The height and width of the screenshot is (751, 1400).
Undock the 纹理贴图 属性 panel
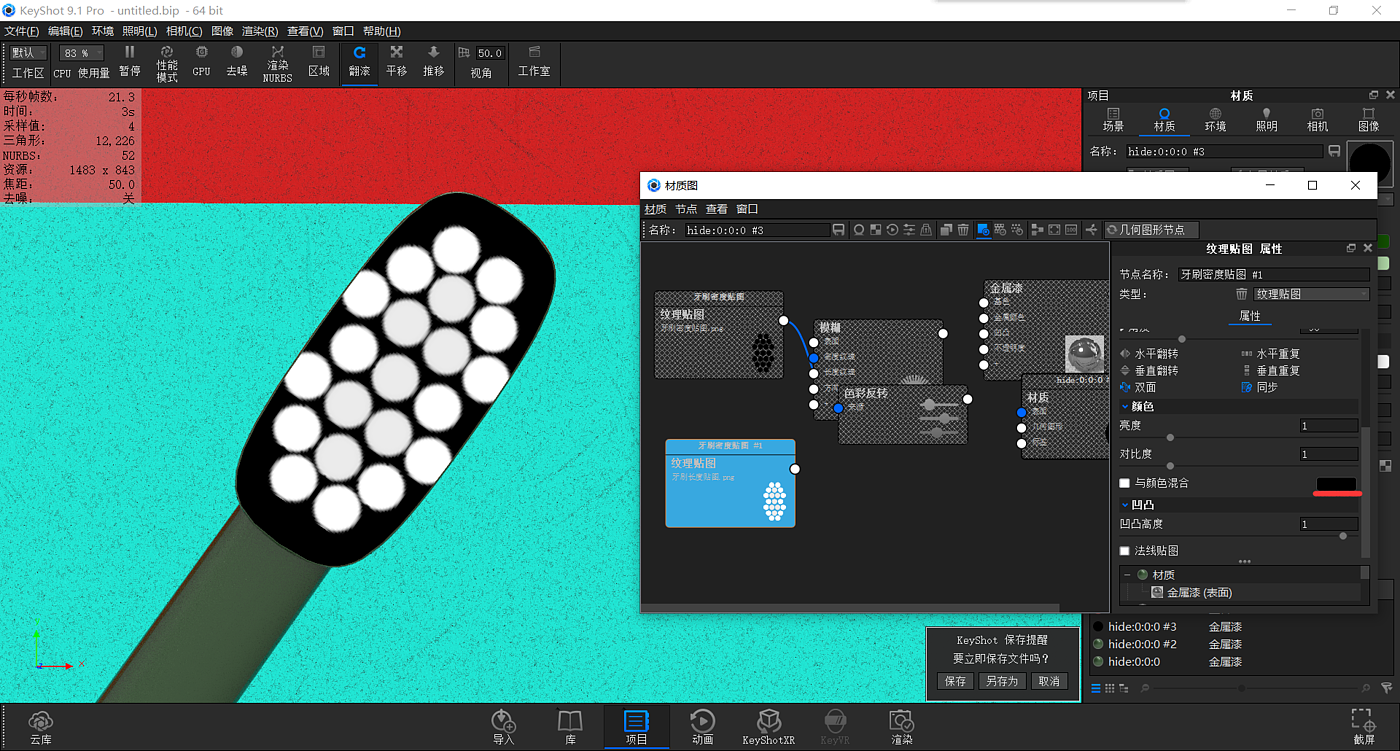point(1351,248)
